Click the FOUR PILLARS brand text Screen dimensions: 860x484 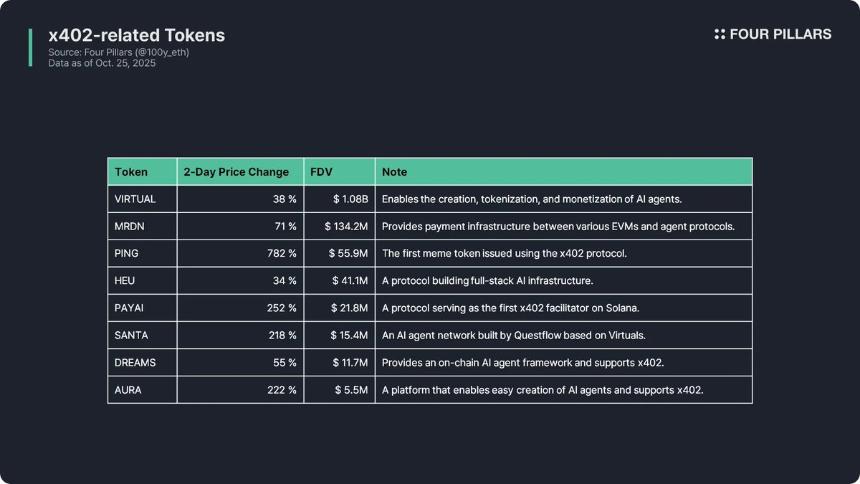coord(780,34)
